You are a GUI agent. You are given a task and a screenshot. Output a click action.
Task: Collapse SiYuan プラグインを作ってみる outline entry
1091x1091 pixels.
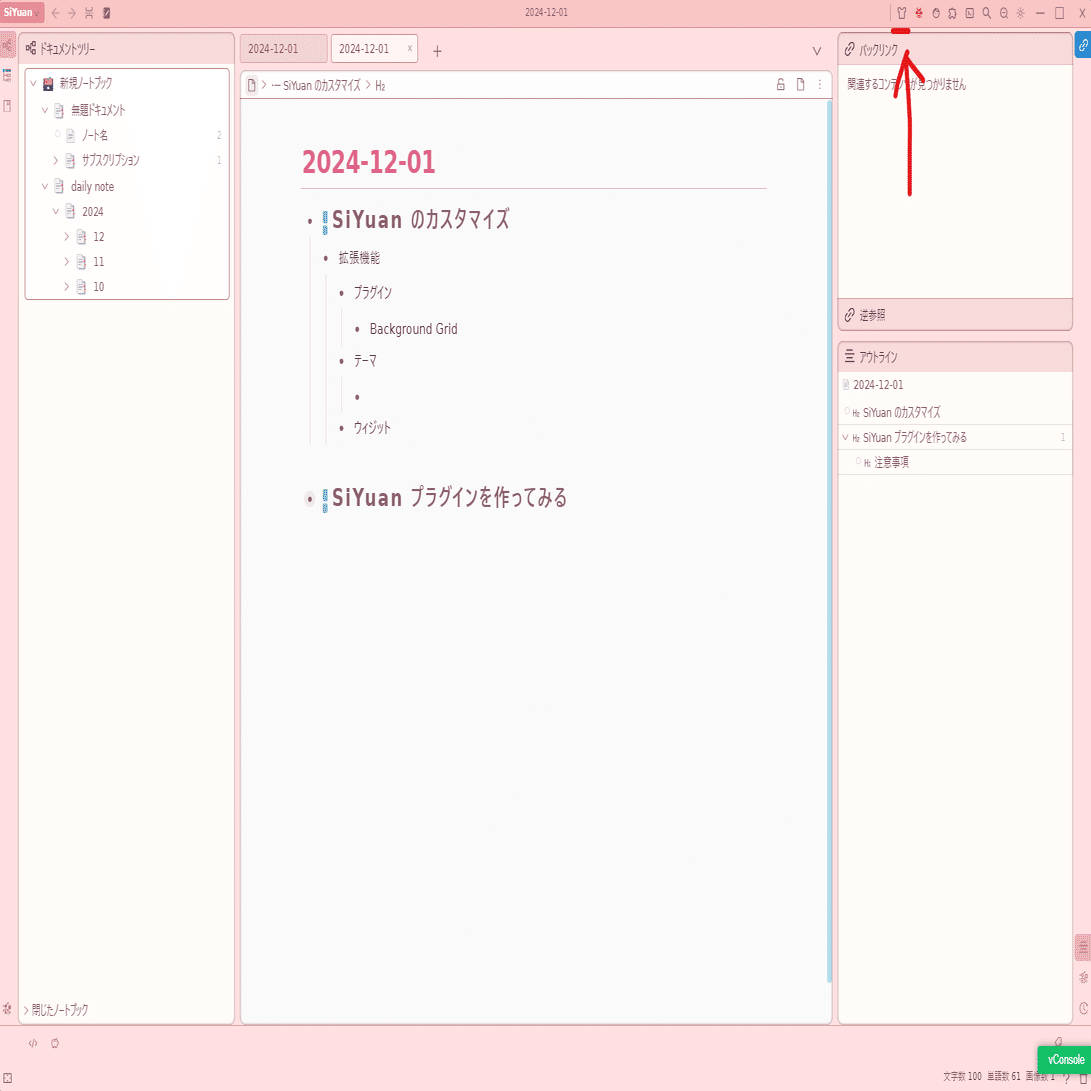pyautogui.click(x=845, y=438)
